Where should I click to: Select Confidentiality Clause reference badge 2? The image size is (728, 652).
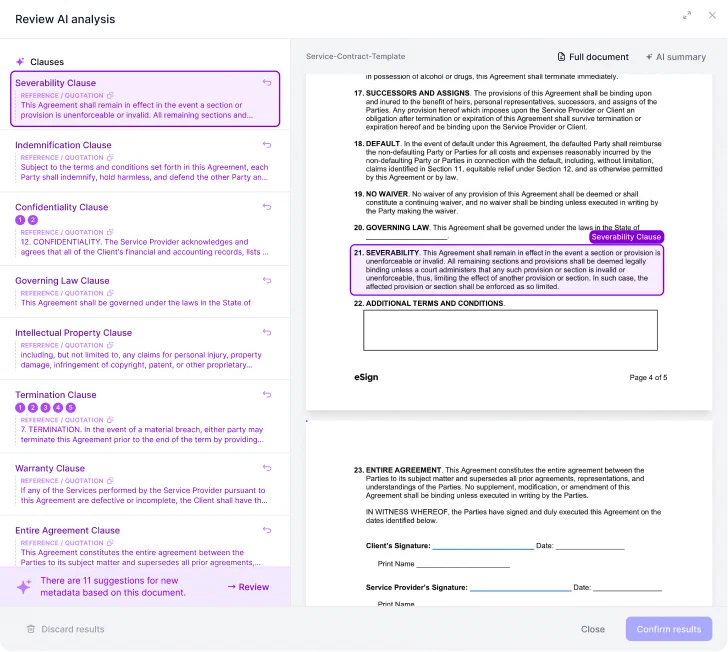point(32,220)
